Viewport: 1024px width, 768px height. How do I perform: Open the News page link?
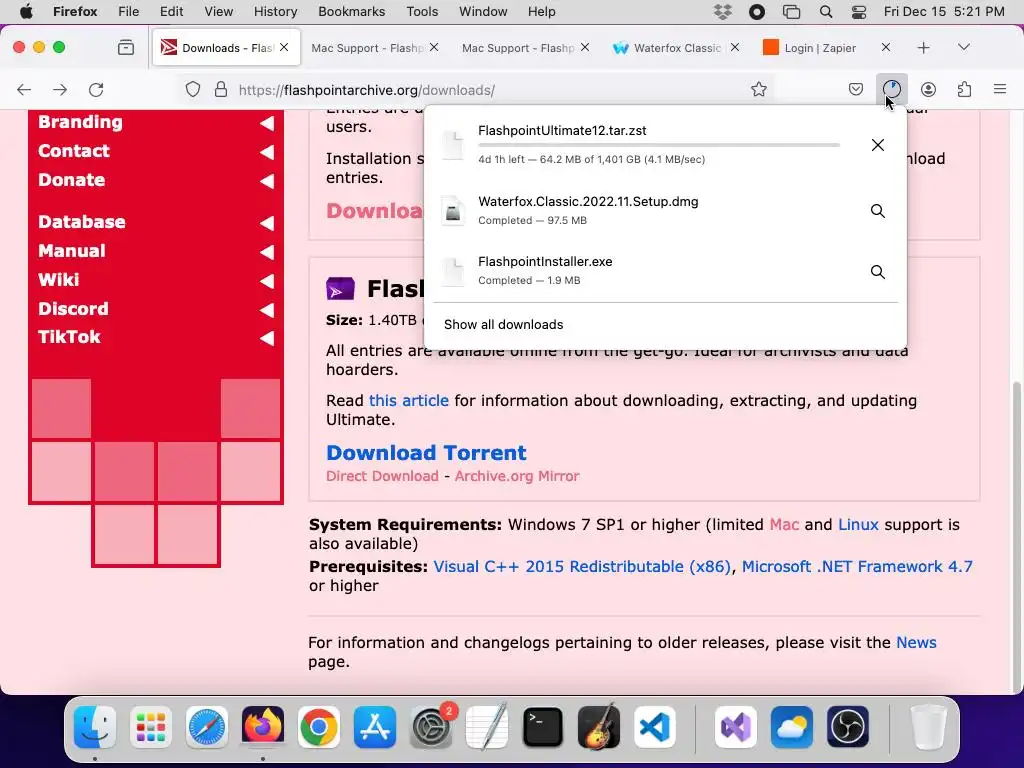916,643
